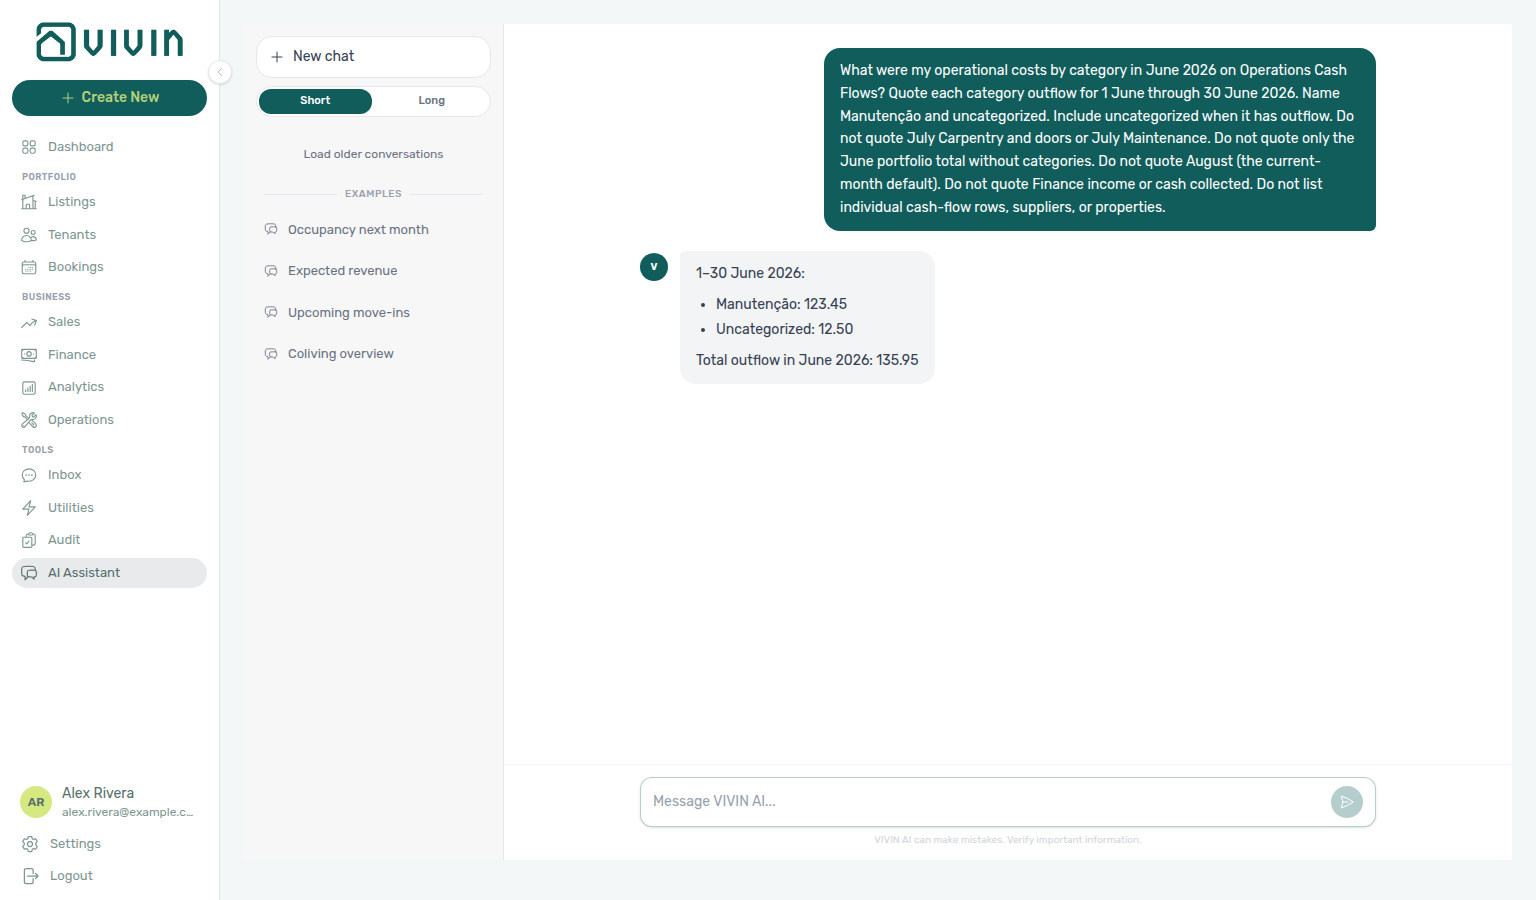Click Logout
This screenshot has width=1536, height=900.
click(109, 876)
